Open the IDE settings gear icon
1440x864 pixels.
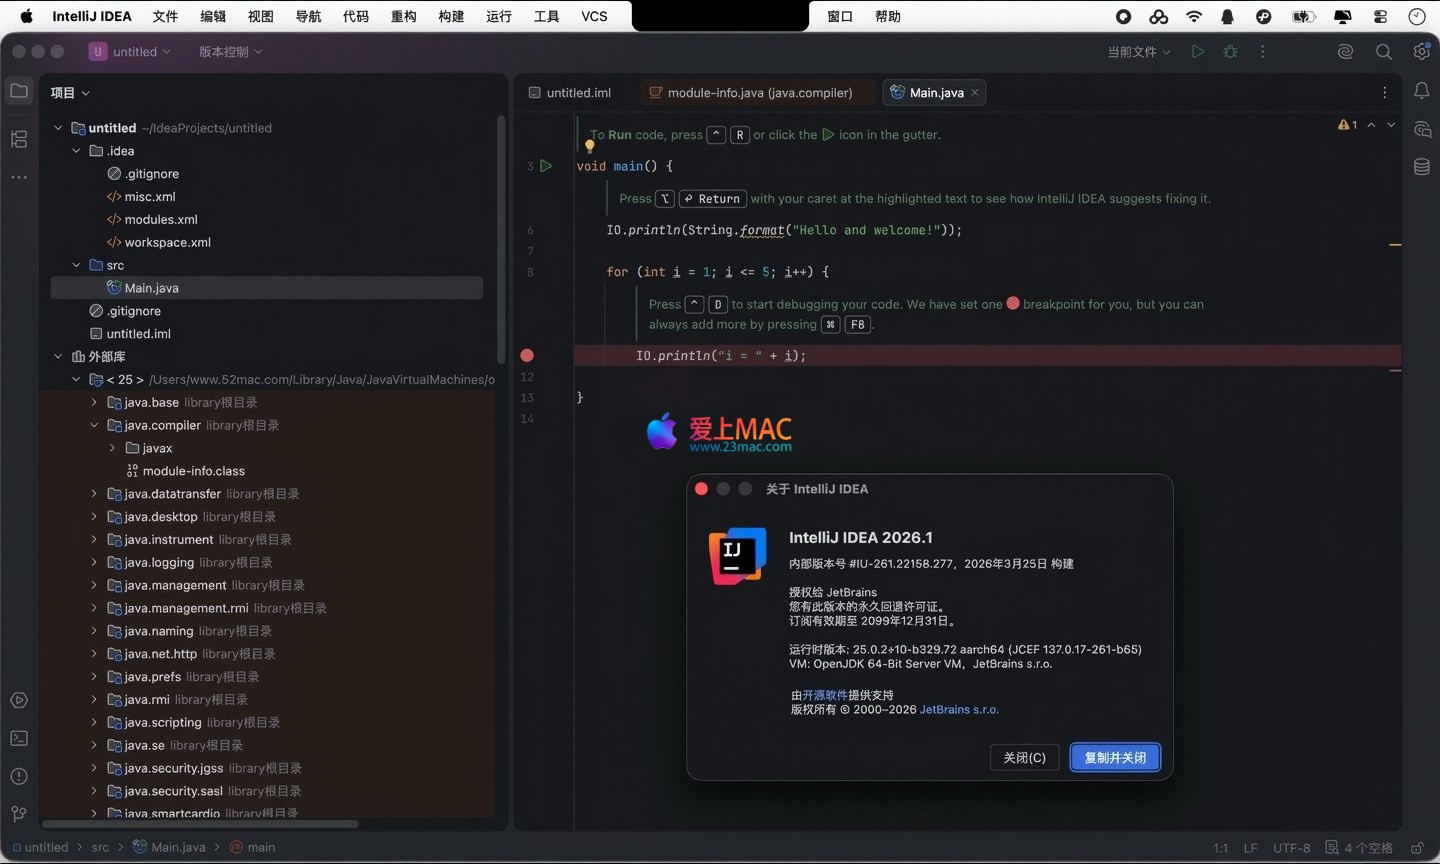tap(1421, 52)
